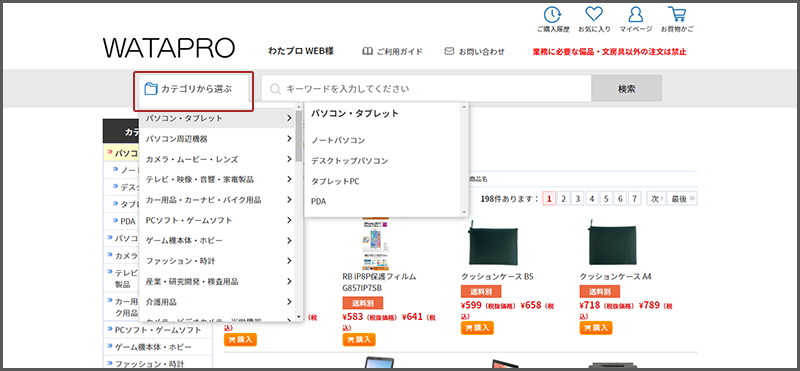Expand PCソフト・ゲームソフト submenu chevron
This screenshot has width=800, height=371.
tap(289, 220)
